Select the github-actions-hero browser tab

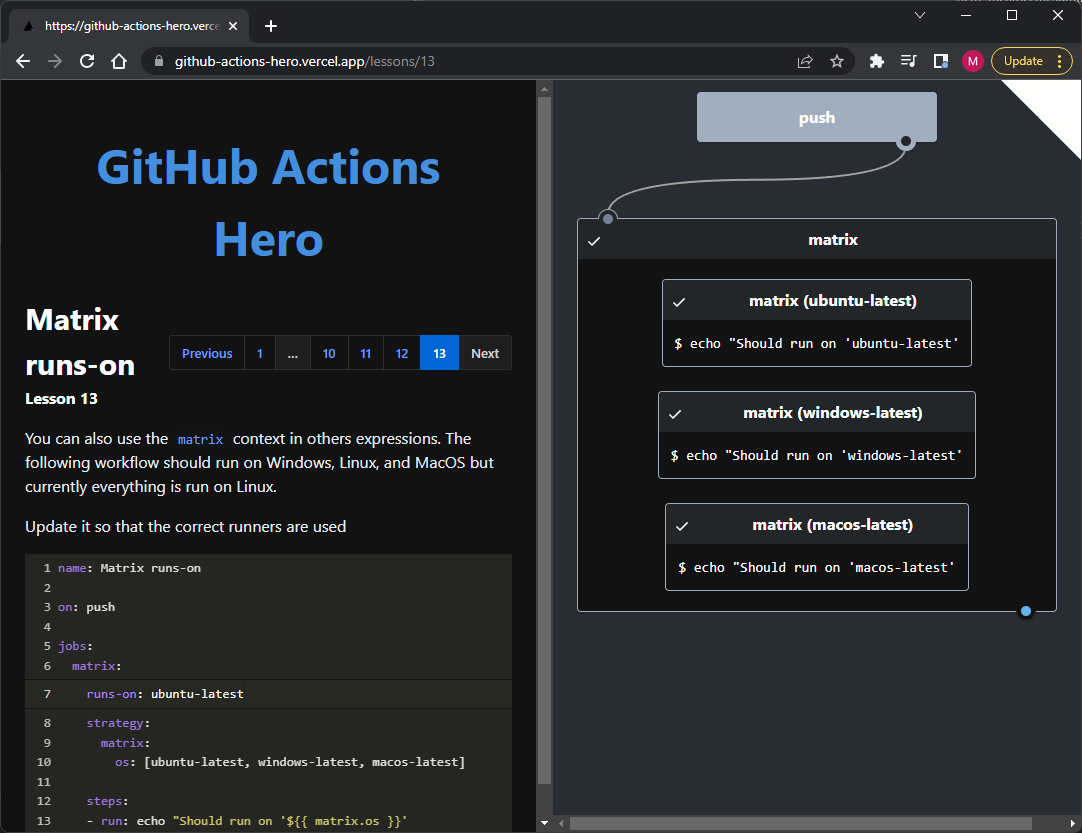pyautogui.click(x=129, y=26)
